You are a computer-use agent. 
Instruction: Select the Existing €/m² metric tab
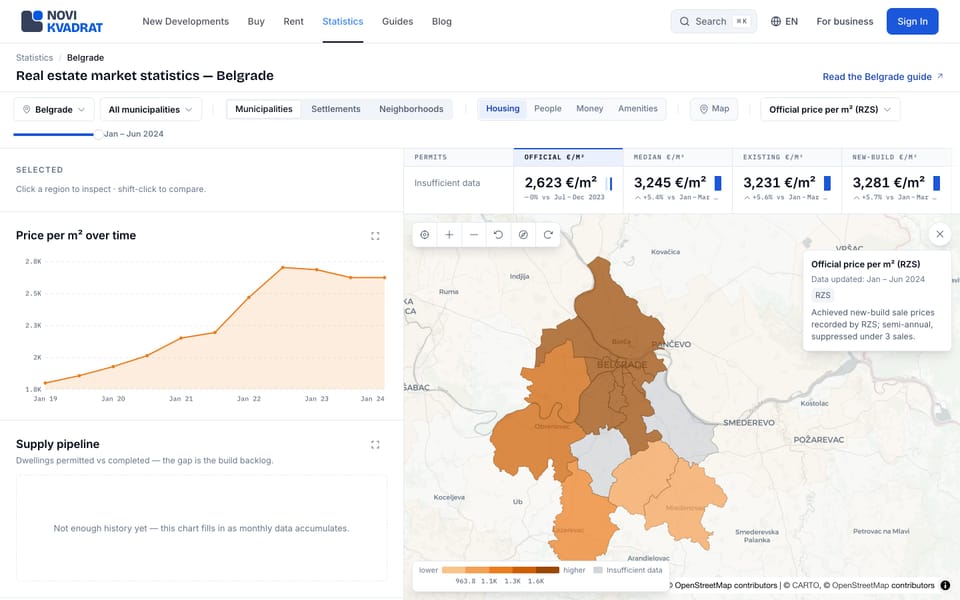coord(787,180)
